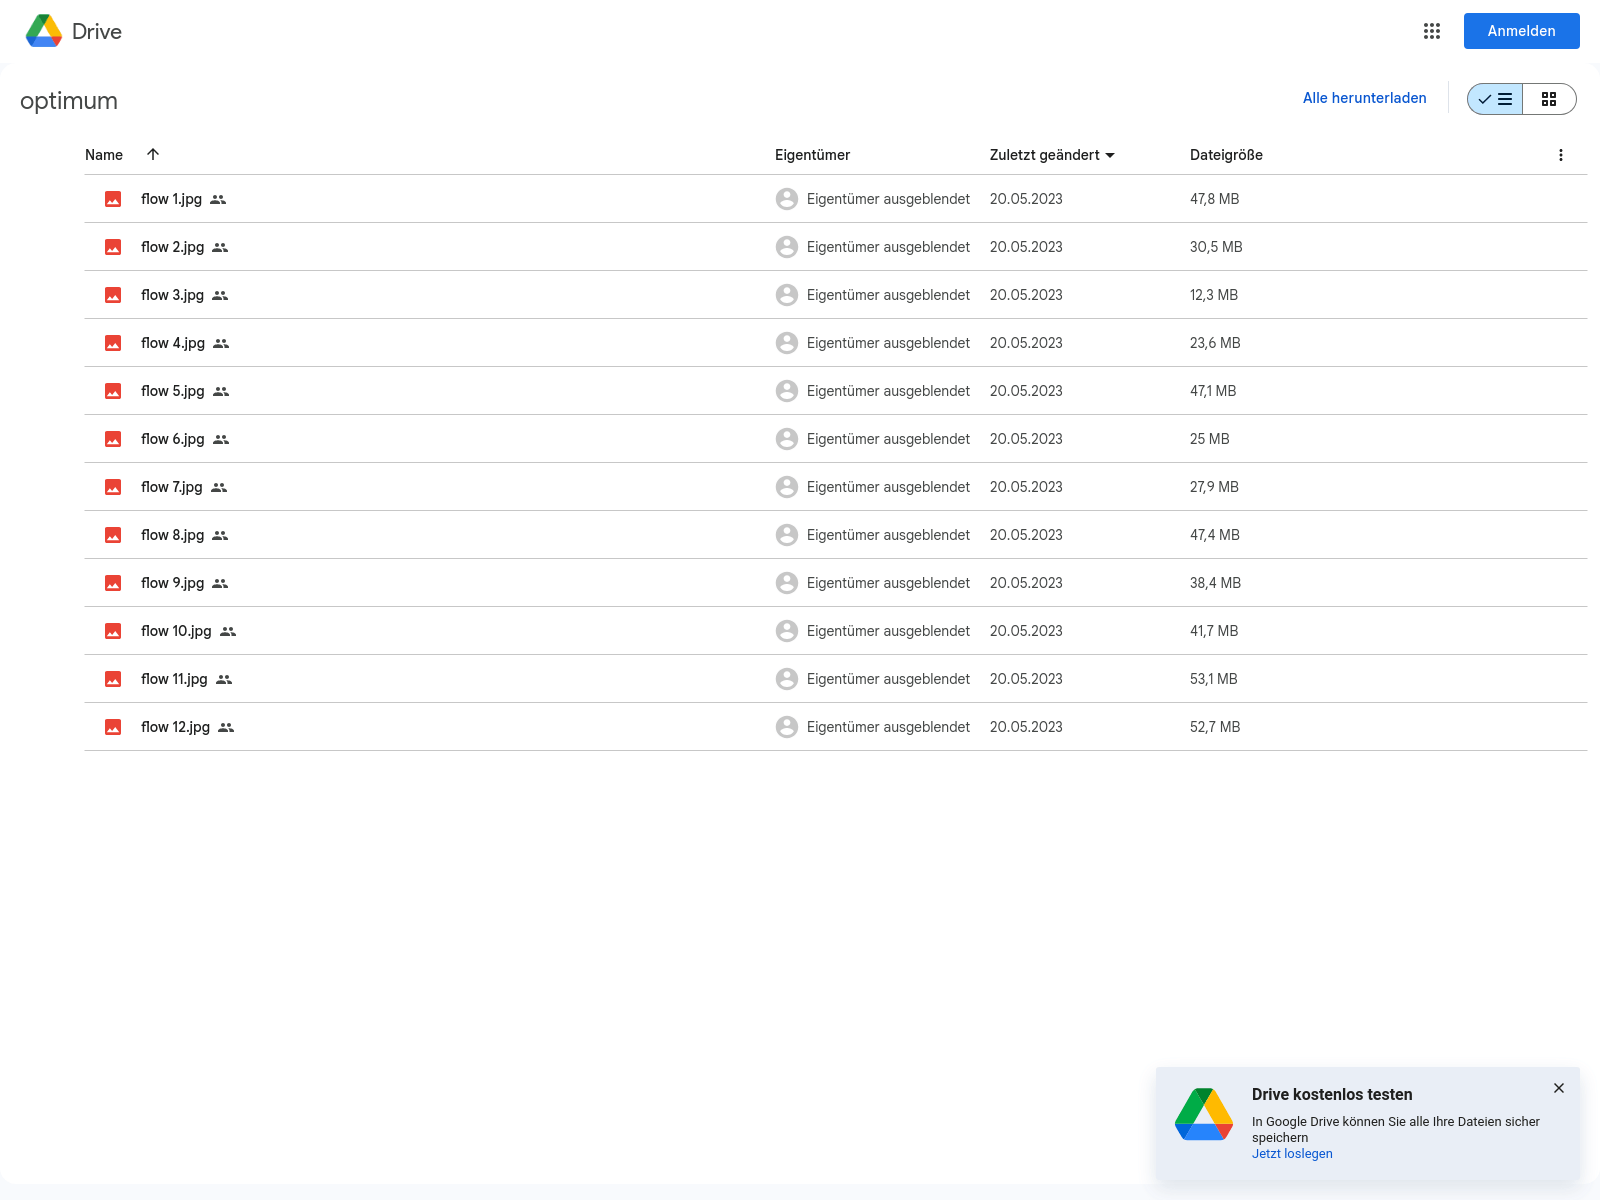Select the file name flow 8.jpg
The height and width of the screenshot is (1200, 1600).
(x=172, y=535)
